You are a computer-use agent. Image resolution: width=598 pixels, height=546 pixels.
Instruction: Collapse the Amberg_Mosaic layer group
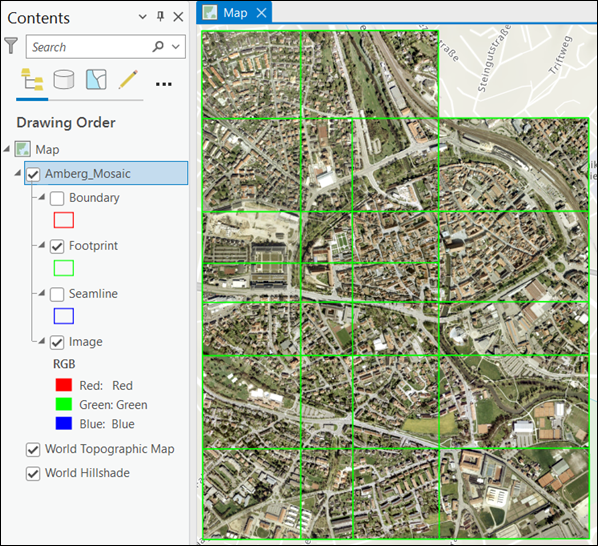[17, 173]
